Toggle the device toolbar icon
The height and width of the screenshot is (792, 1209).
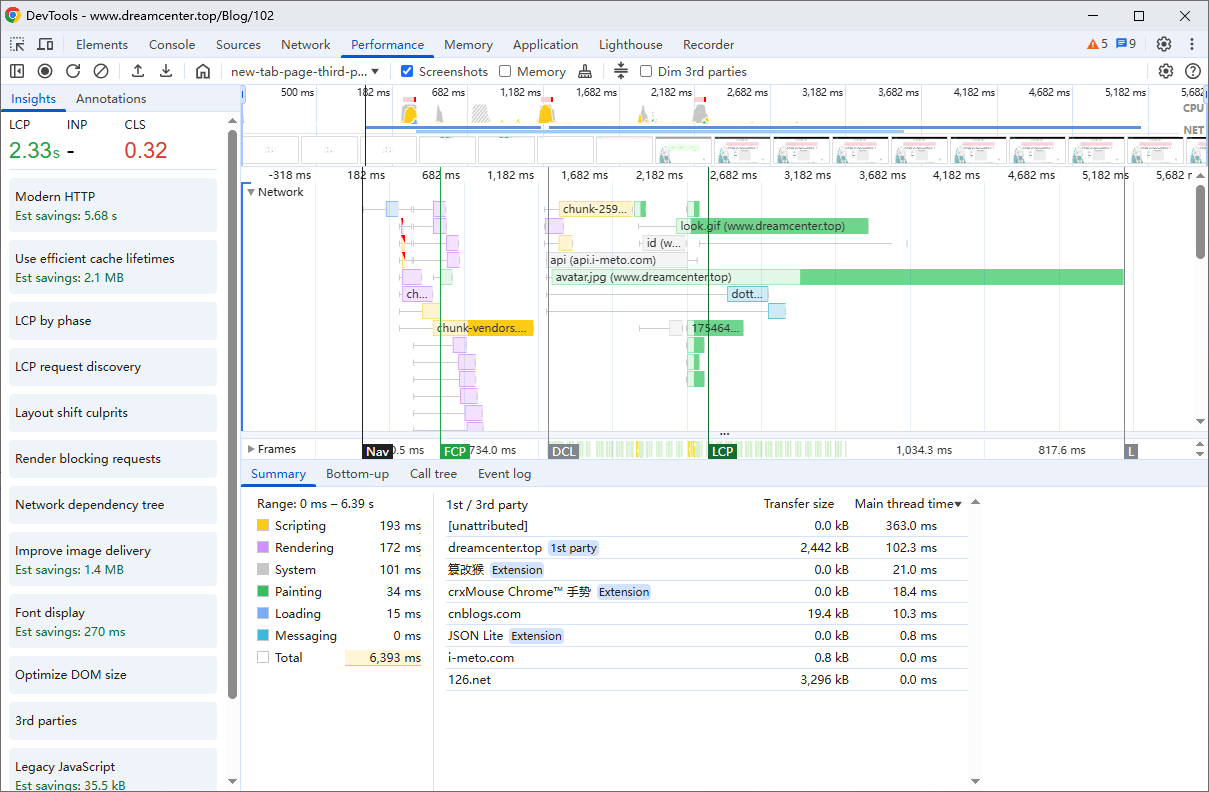click(x=45, y=44)
